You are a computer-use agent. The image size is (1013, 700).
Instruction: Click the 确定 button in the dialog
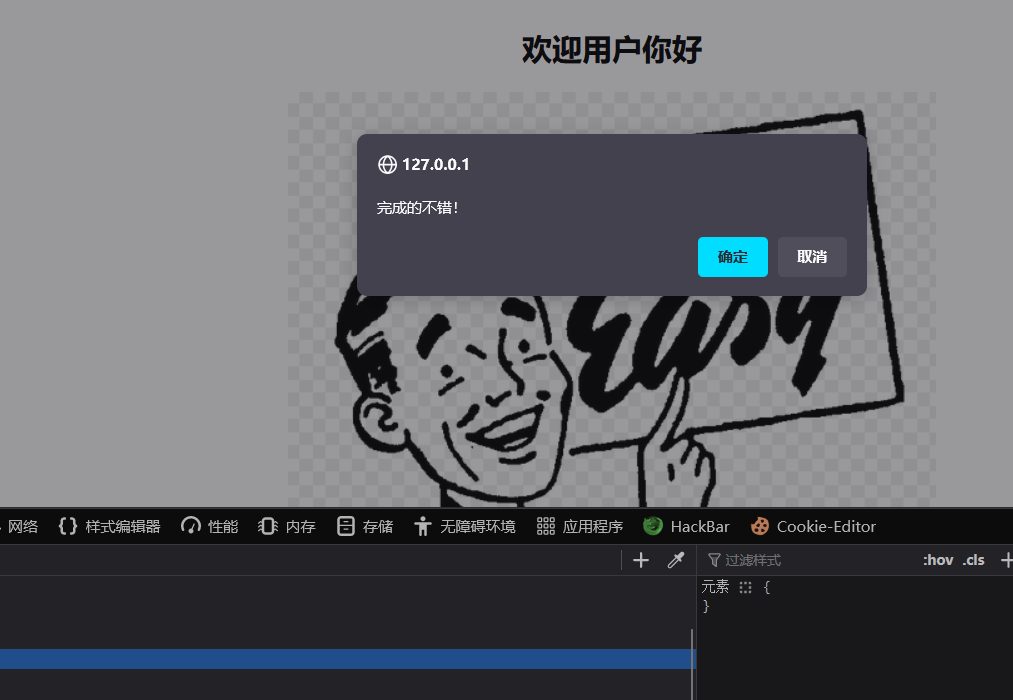732,257
